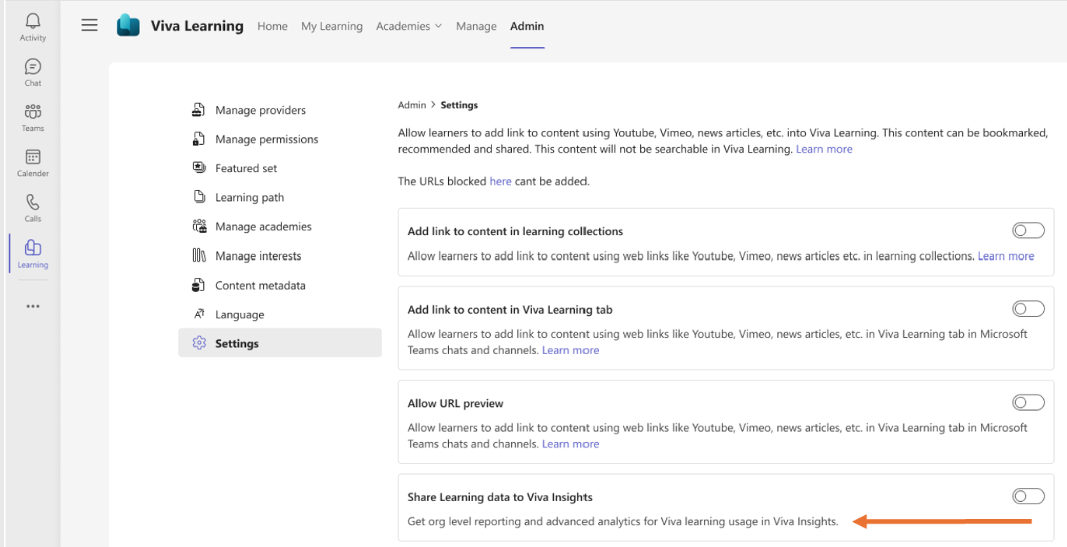Go to the Home tab

(272, 26)
